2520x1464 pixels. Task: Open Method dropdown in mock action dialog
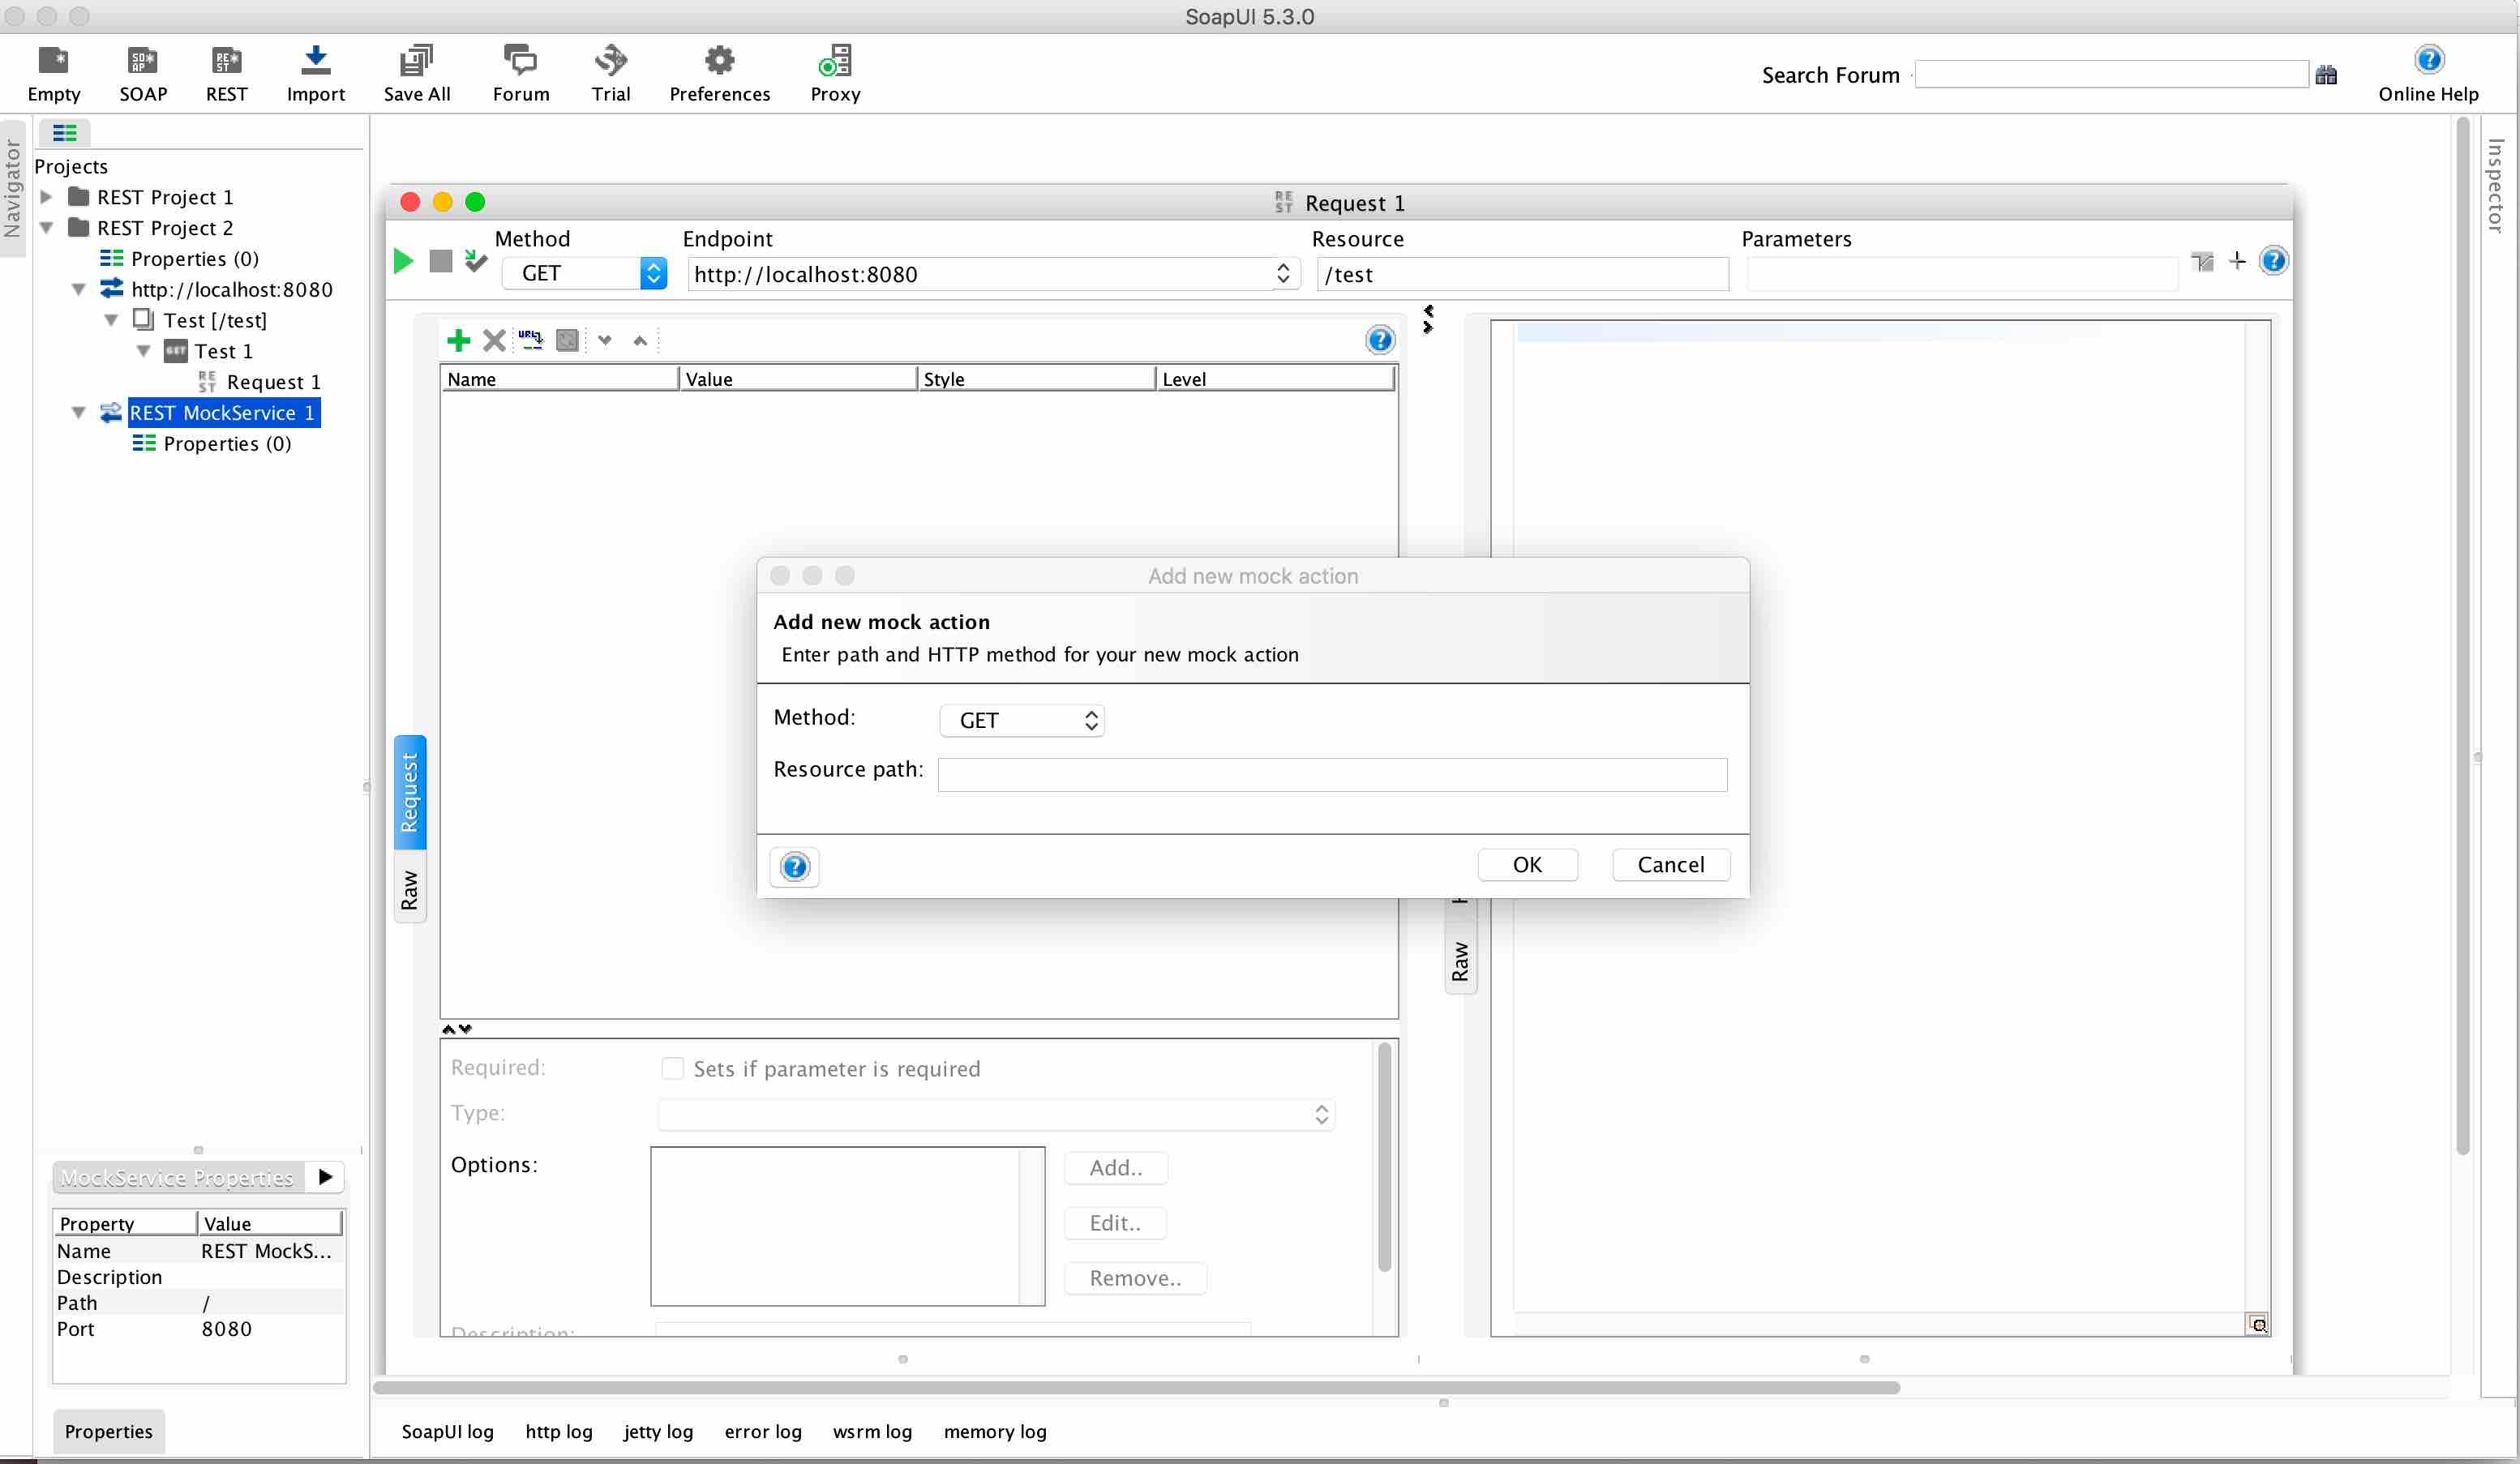pyautogui.click(x=1022, y=721)
